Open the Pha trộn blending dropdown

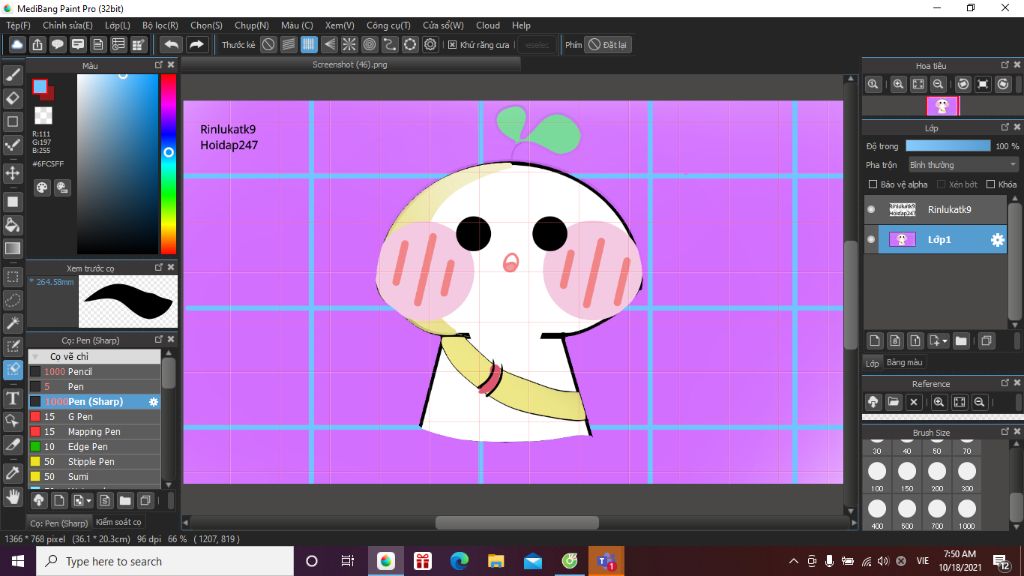pos(962,165)
